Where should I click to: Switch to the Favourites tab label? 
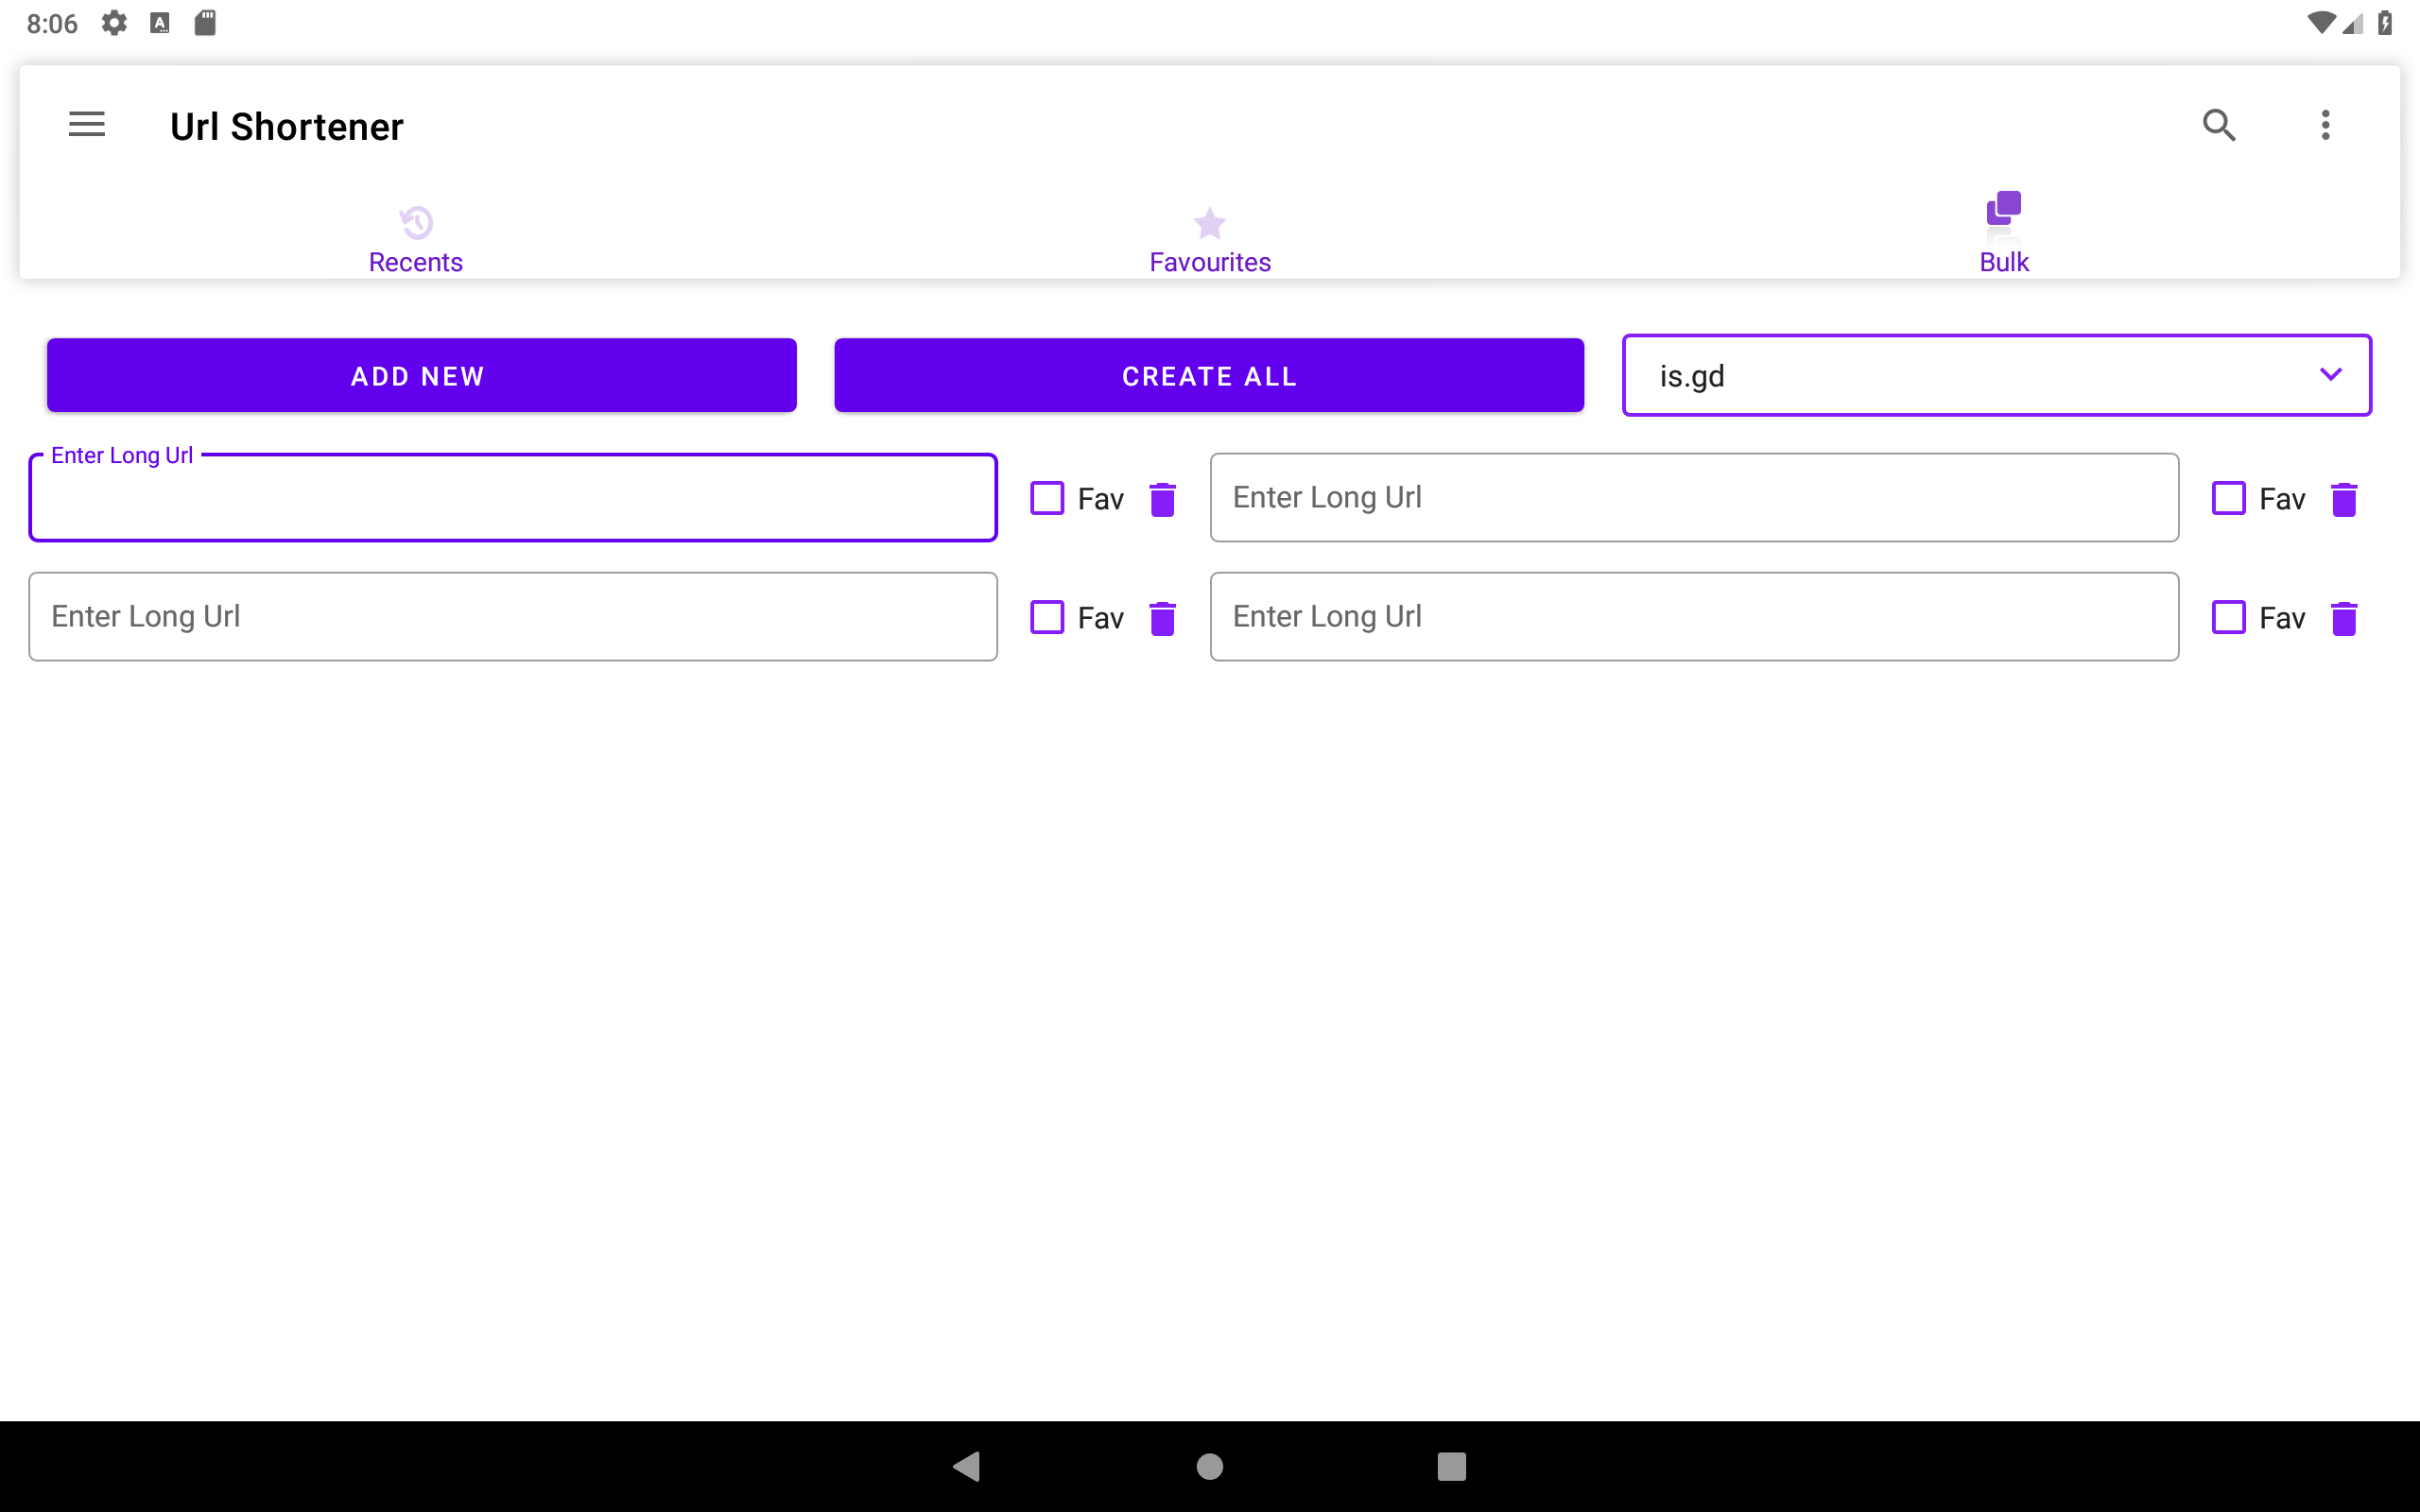click(x=1210, y=262)
